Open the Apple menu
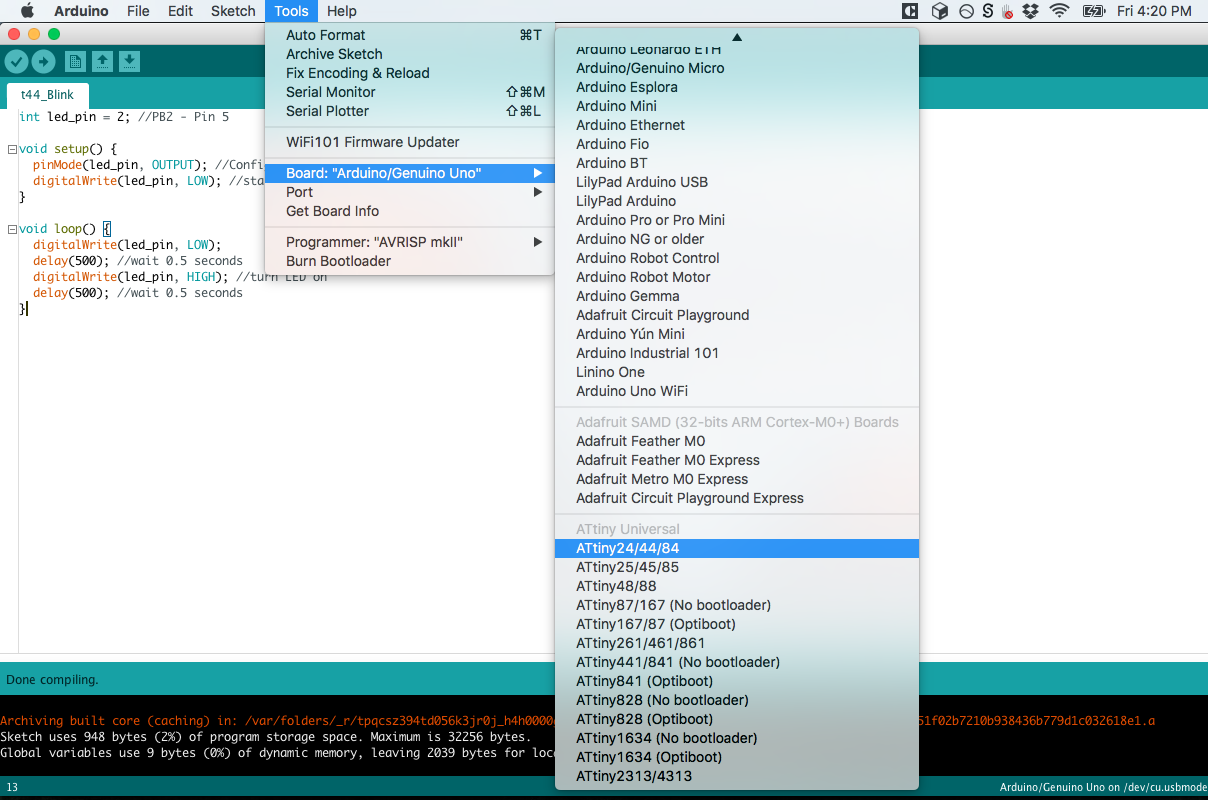The height and width of the screenshot is (800, 1208). (27, 11)
